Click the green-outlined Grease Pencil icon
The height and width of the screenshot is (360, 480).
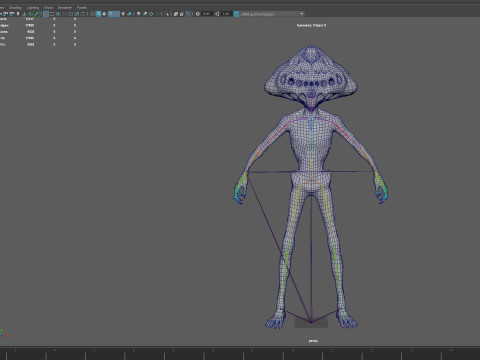[36, 14]
